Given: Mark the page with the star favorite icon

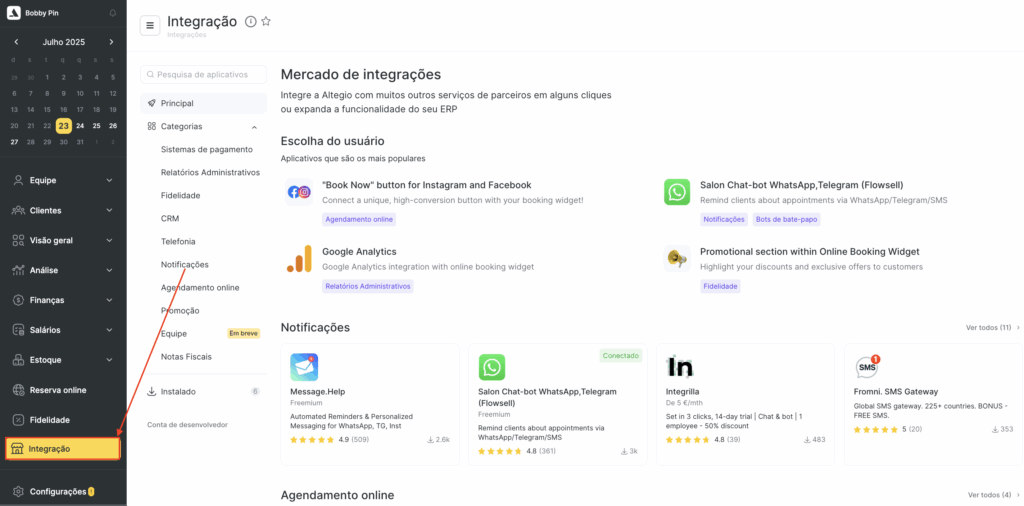Looking at the screenshot, I should tap(266, 22).
